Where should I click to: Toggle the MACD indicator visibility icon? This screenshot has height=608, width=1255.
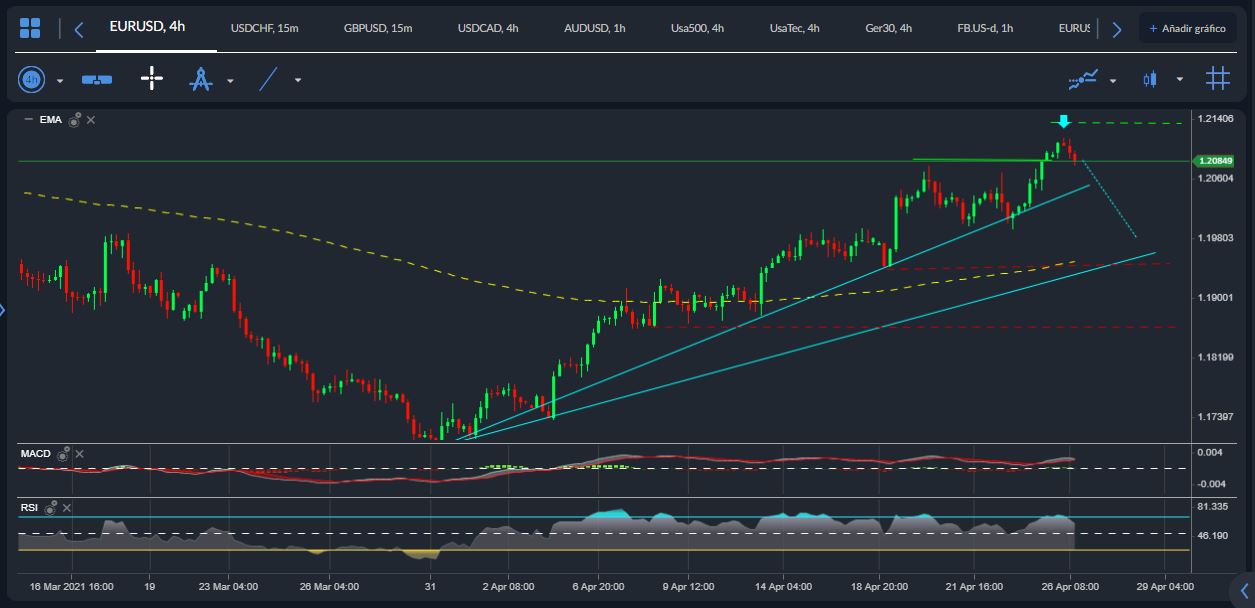(x=65, y=453)
